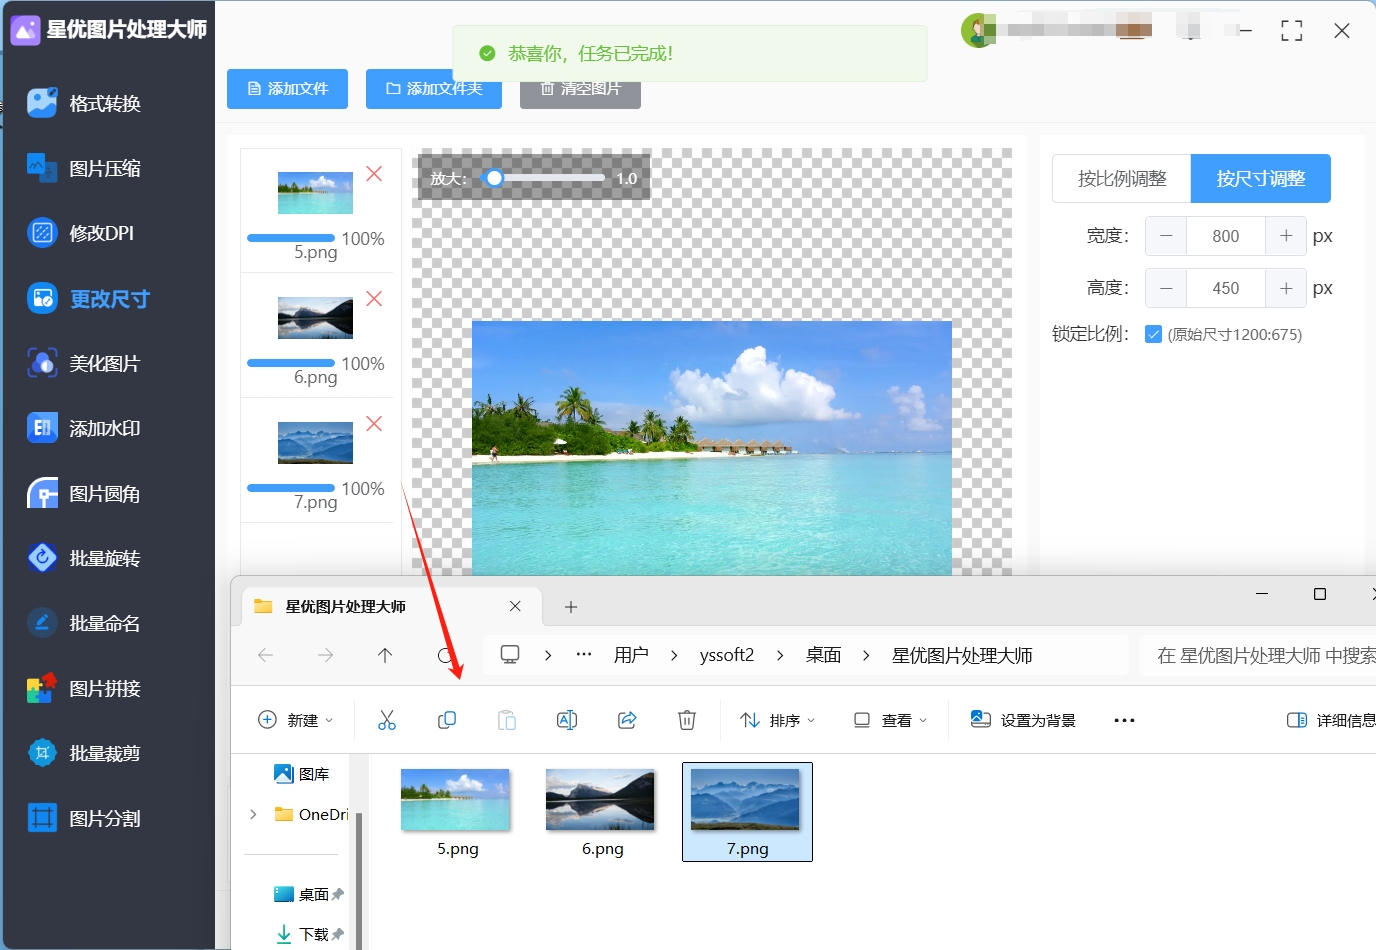Image resolution: width=1376 pixels, height=950 pixels.
Task: Open 批量命名 in the sidebar
Action: pos(85,623)
